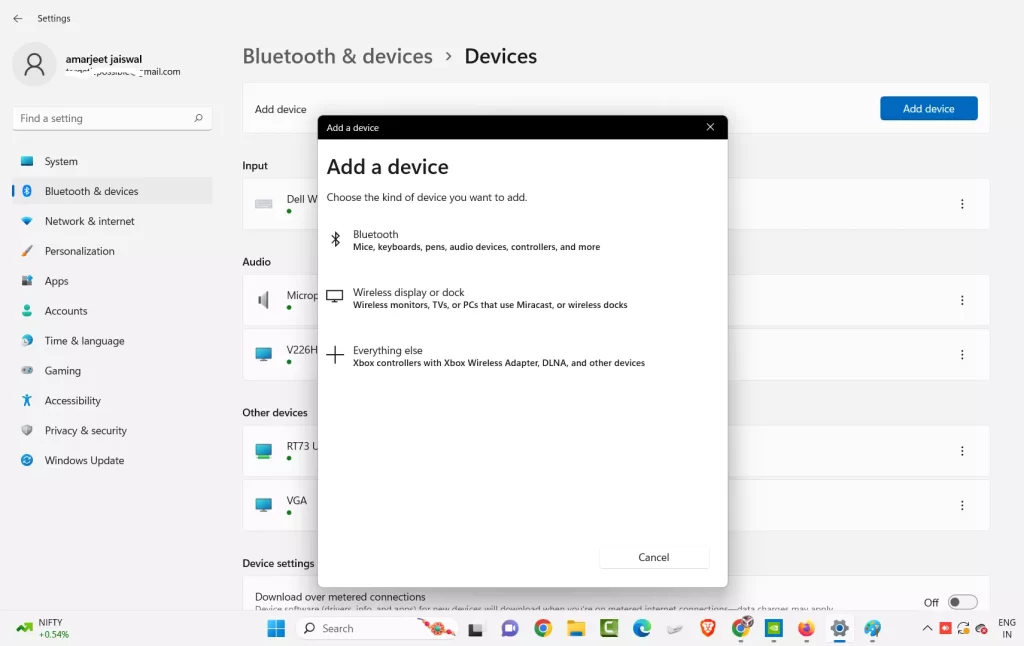This screenshot has height=646, width=1024.
Task: Choose Bluetooth in Add a device dialog
Action: [522, 240]
